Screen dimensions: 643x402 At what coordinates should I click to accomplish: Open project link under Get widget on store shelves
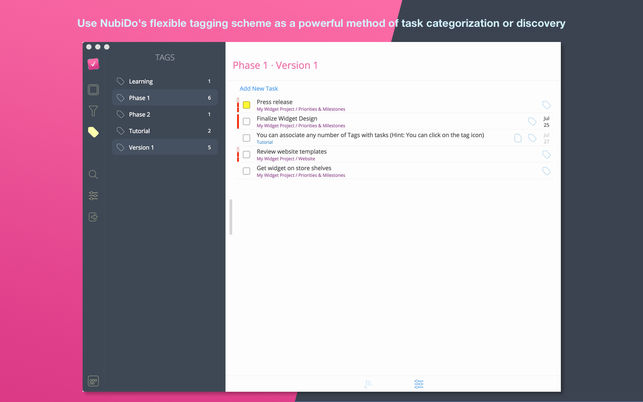[301, 175]
